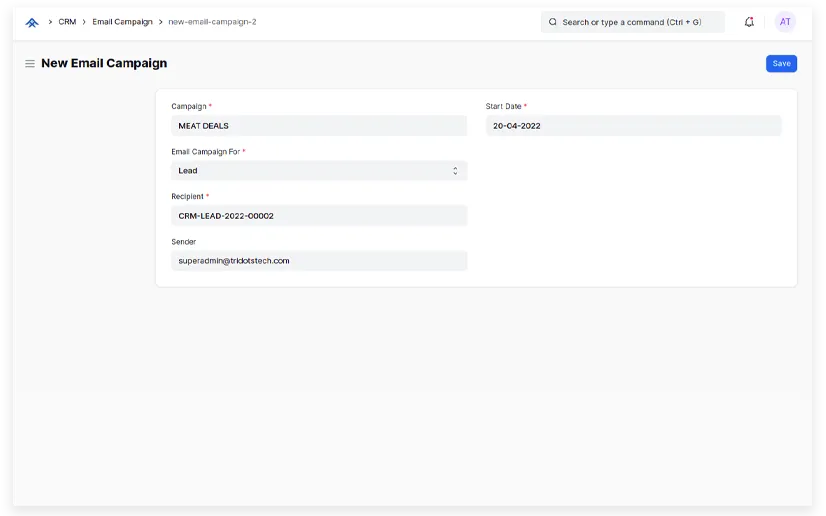826x516 pixels.
Task: Focus the search or command box
Action: pyautogui.click(x=640, y=22)
